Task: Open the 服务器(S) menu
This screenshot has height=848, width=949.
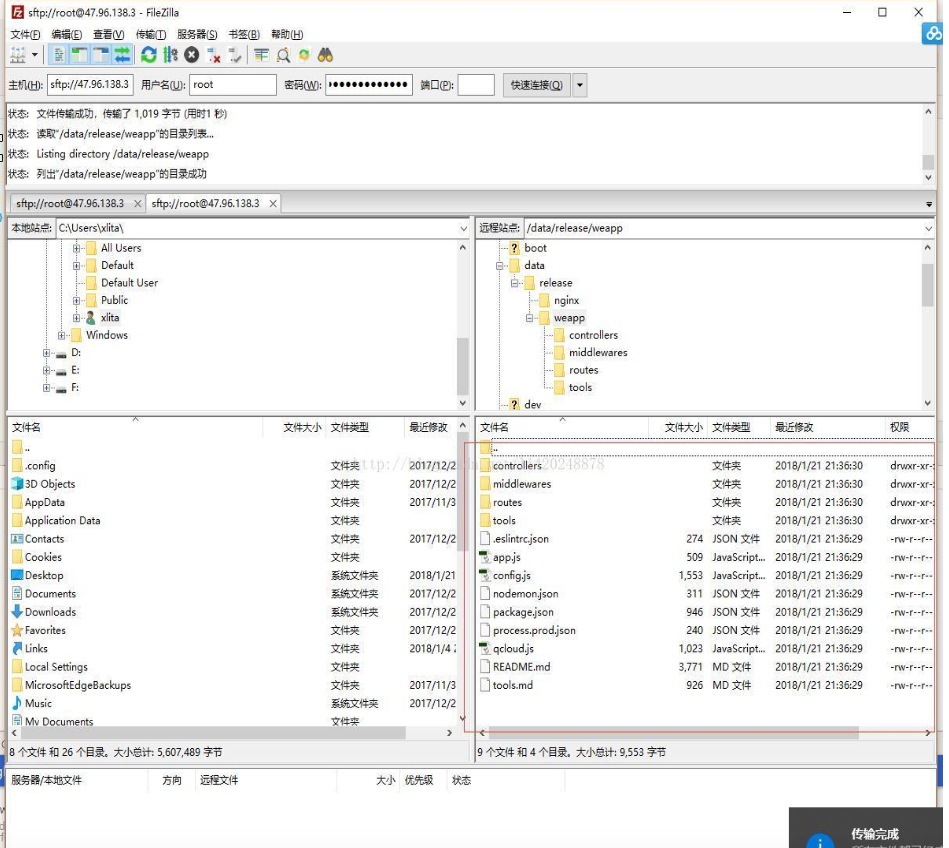Action: tap(197, 35)
